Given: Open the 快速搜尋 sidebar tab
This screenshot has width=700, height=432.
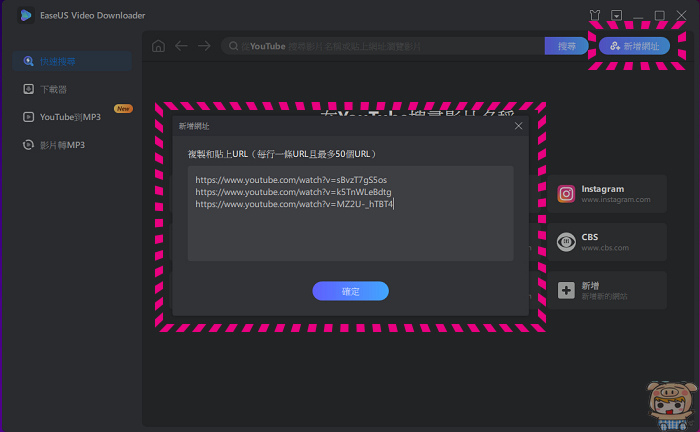Looking at the screenshot, I should [72, 61].
